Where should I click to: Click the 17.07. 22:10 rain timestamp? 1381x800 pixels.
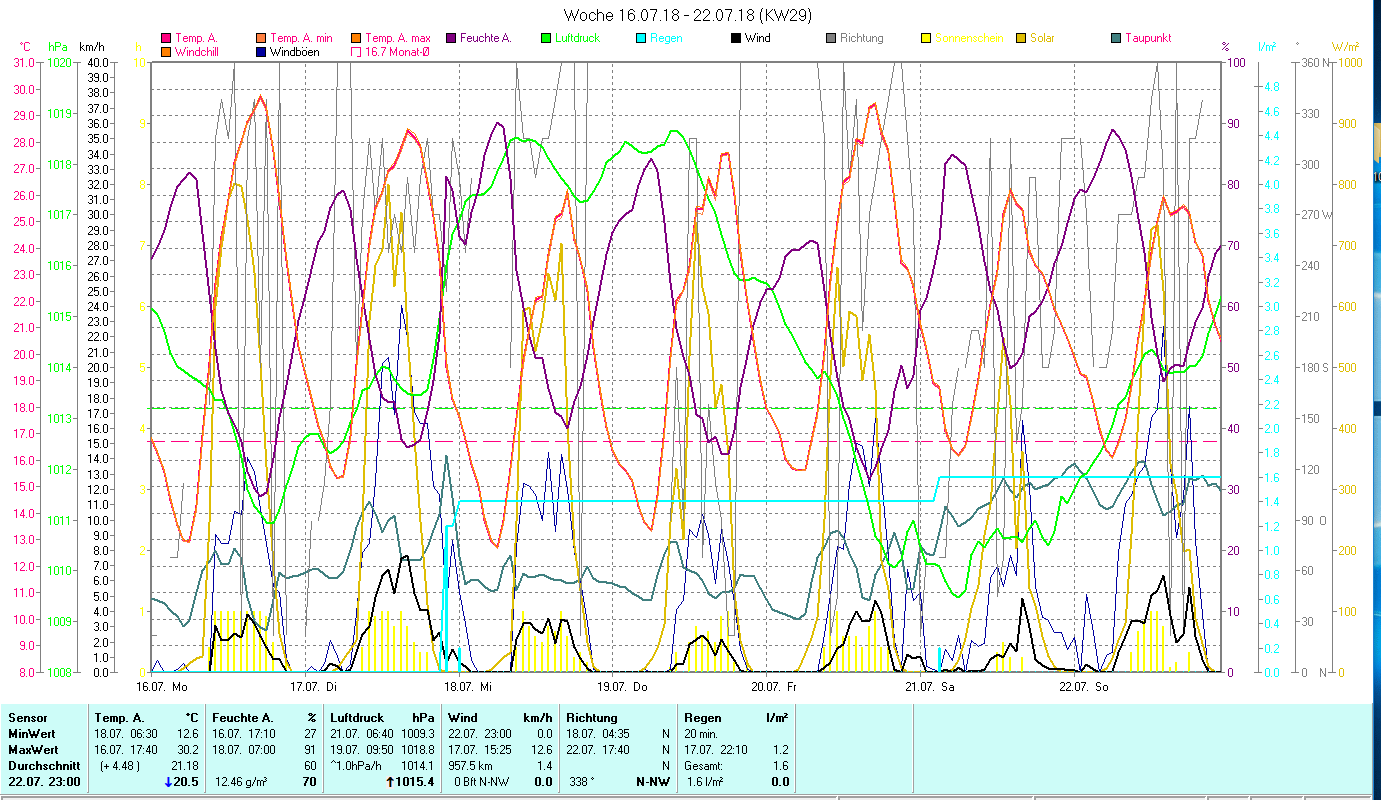tap(716, 750)
